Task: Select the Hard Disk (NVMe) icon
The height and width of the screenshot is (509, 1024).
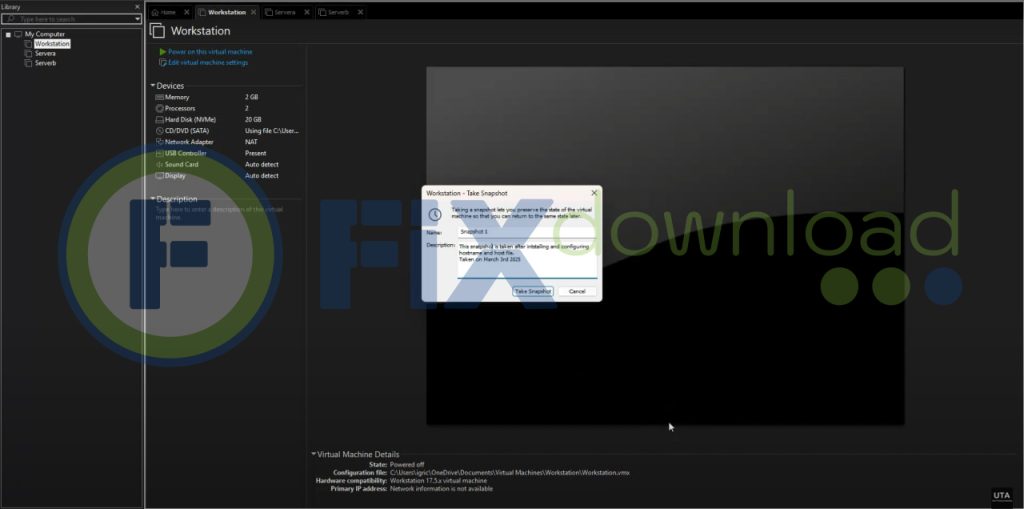Action: click(x=159, y=119)
